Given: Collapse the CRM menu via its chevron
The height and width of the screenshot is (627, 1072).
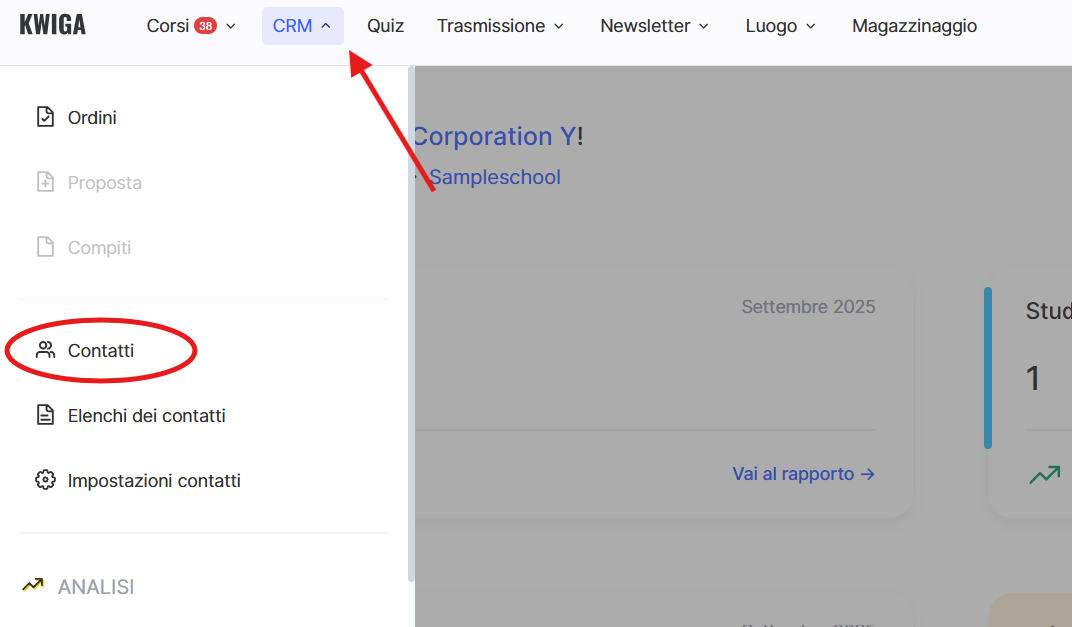Looking at the screenshot, I should point(326,26).
